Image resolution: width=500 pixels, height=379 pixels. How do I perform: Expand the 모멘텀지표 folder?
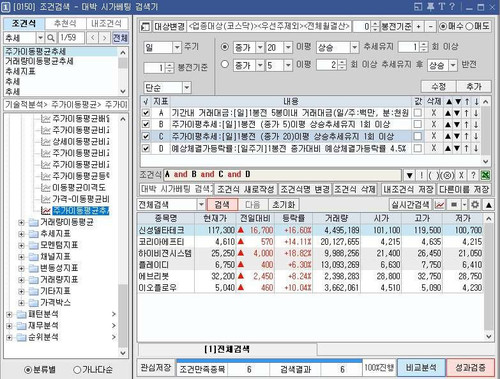click(21, 245)
